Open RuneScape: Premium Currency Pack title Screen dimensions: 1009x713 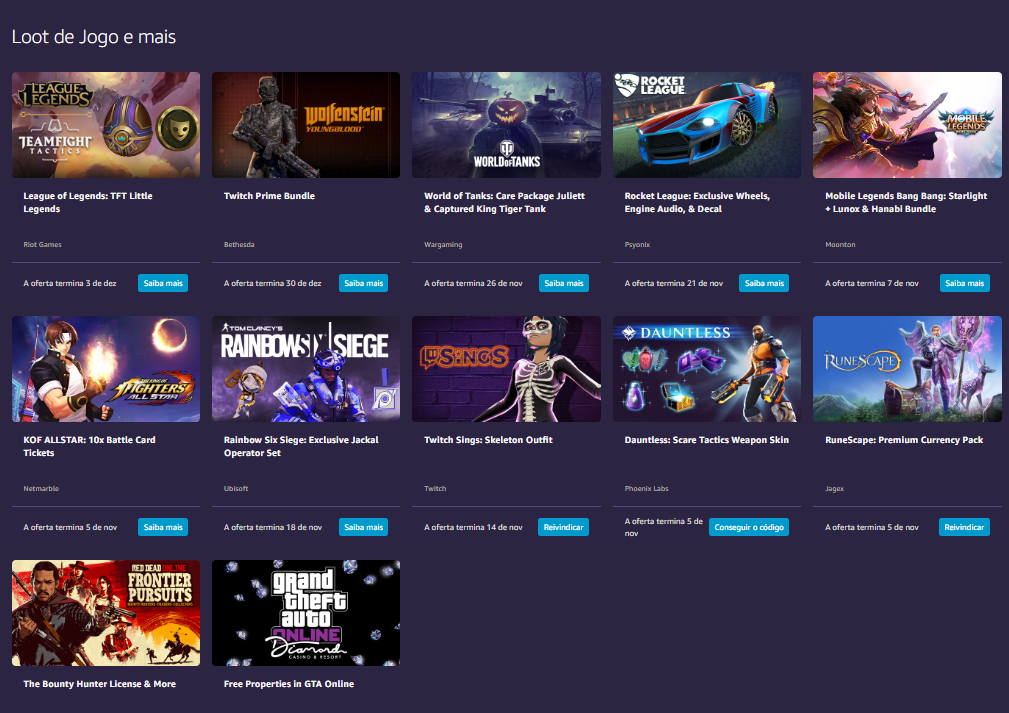904,440
